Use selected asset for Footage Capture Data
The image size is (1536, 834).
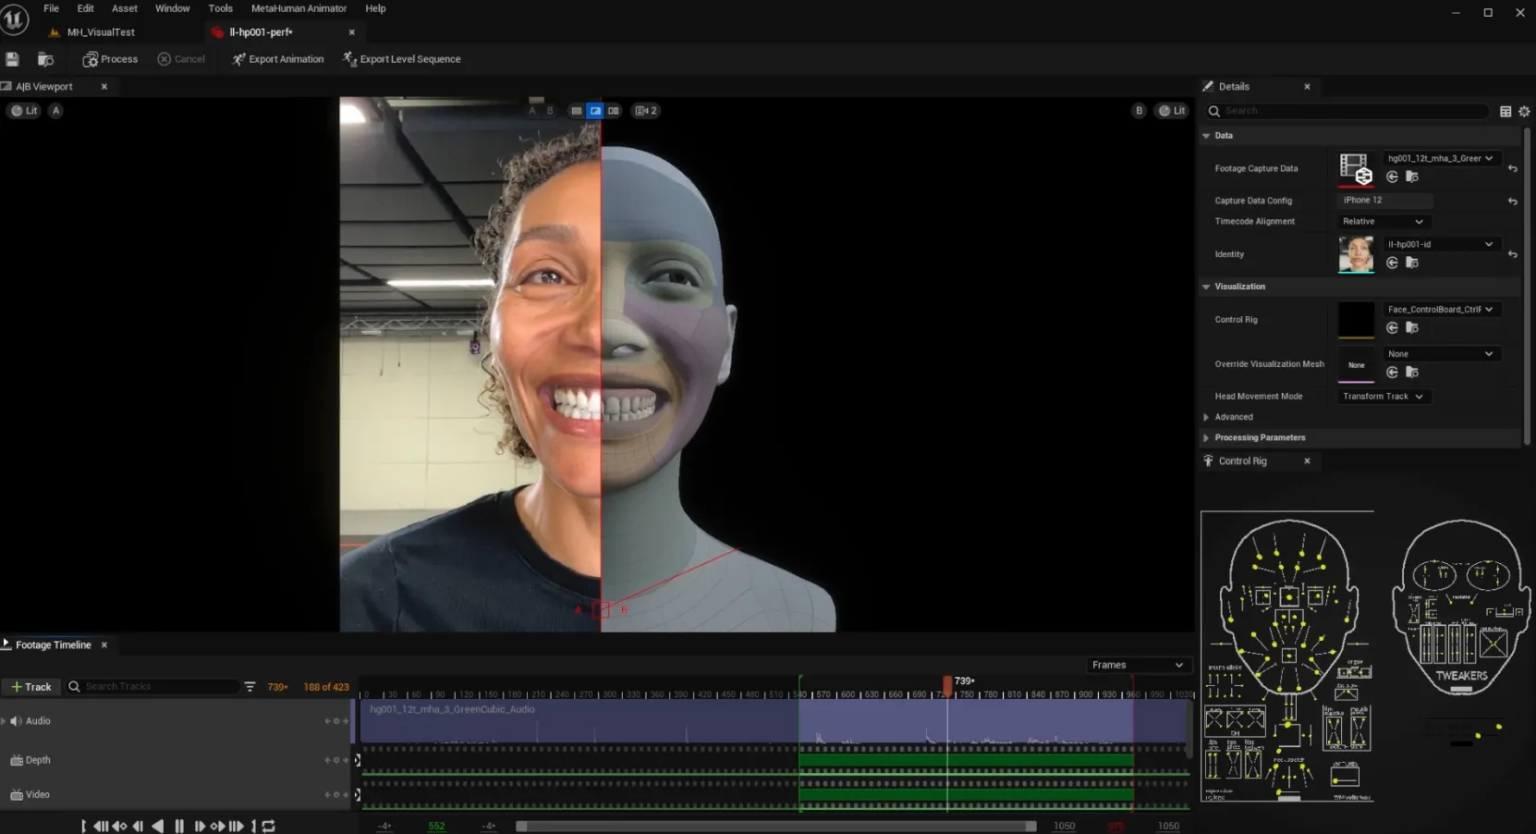(1392, 177)
